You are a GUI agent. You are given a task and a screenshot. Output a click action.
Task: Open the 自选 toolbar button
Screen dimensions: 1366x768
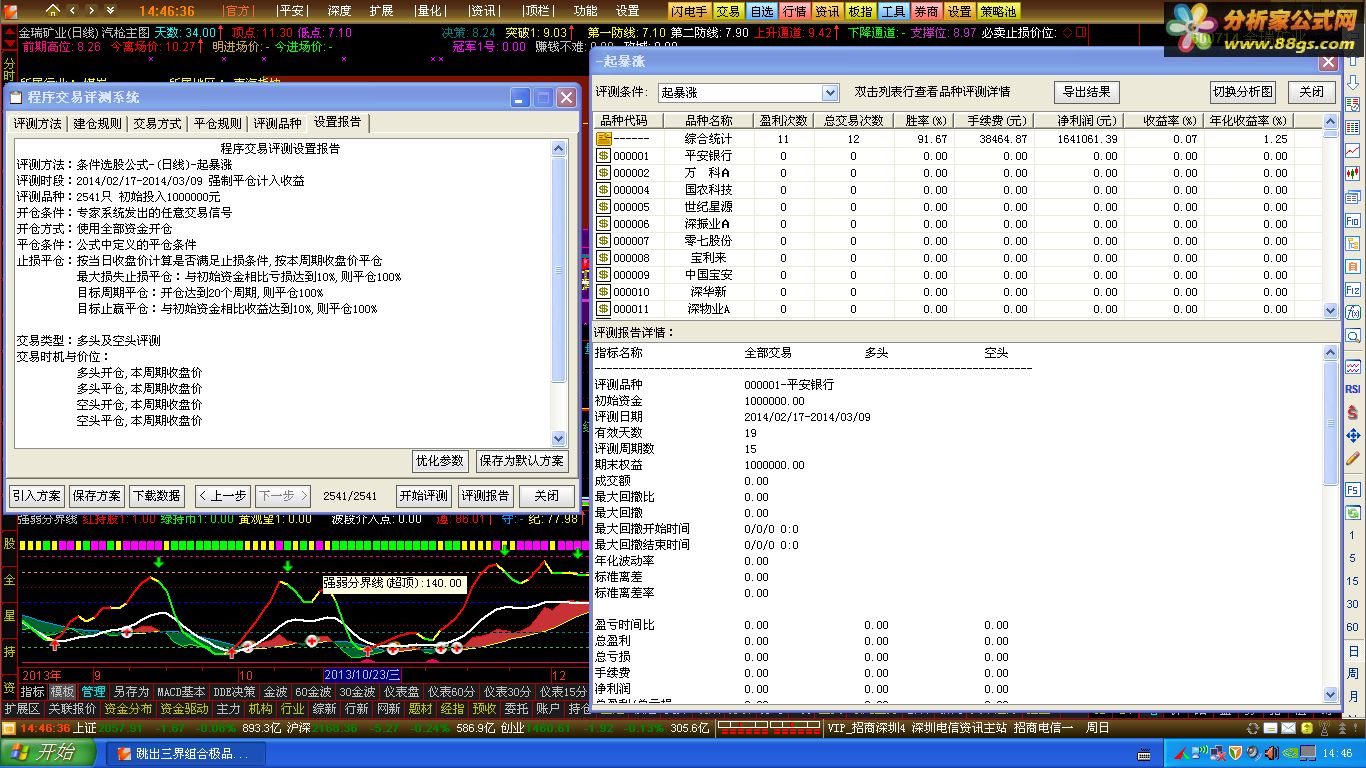tap(761, 11)
